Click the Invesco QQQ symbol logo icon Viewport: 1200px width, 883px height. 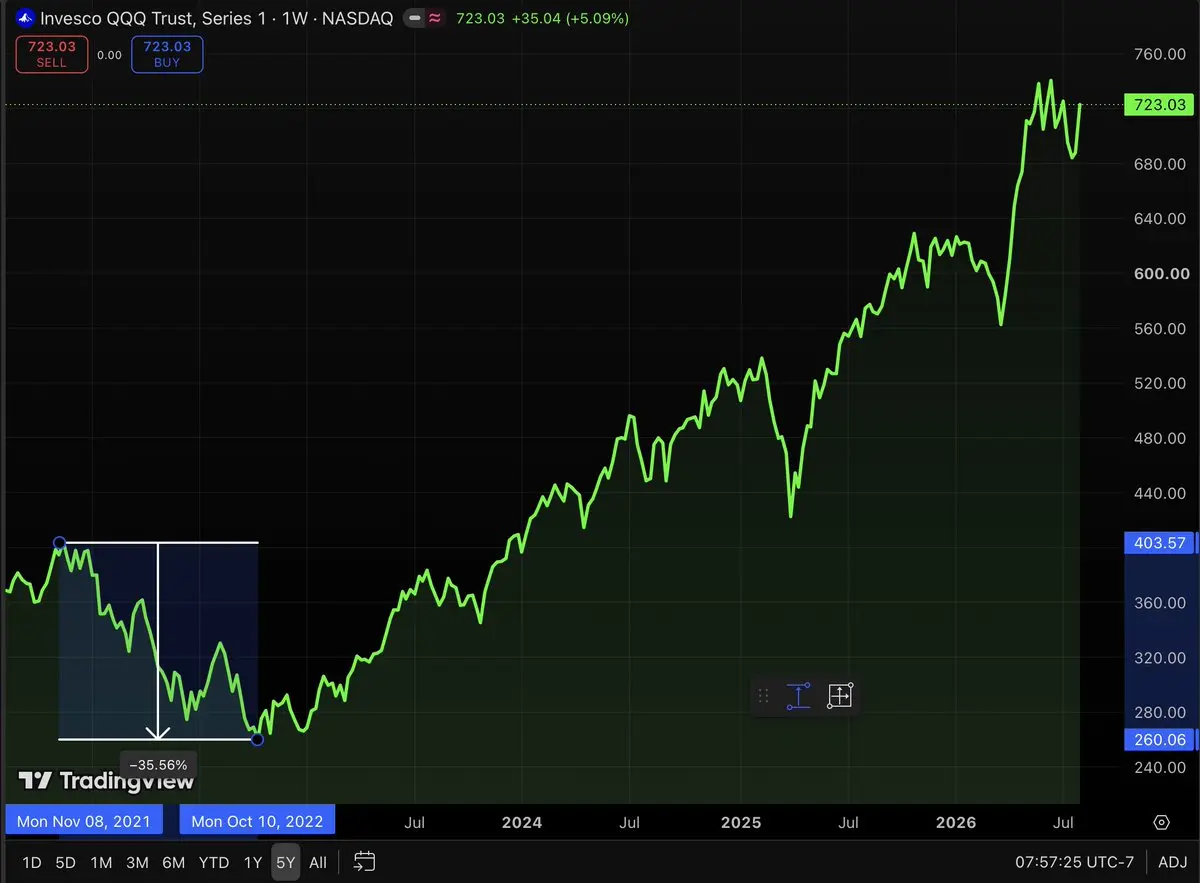click(x=24, y=18)
